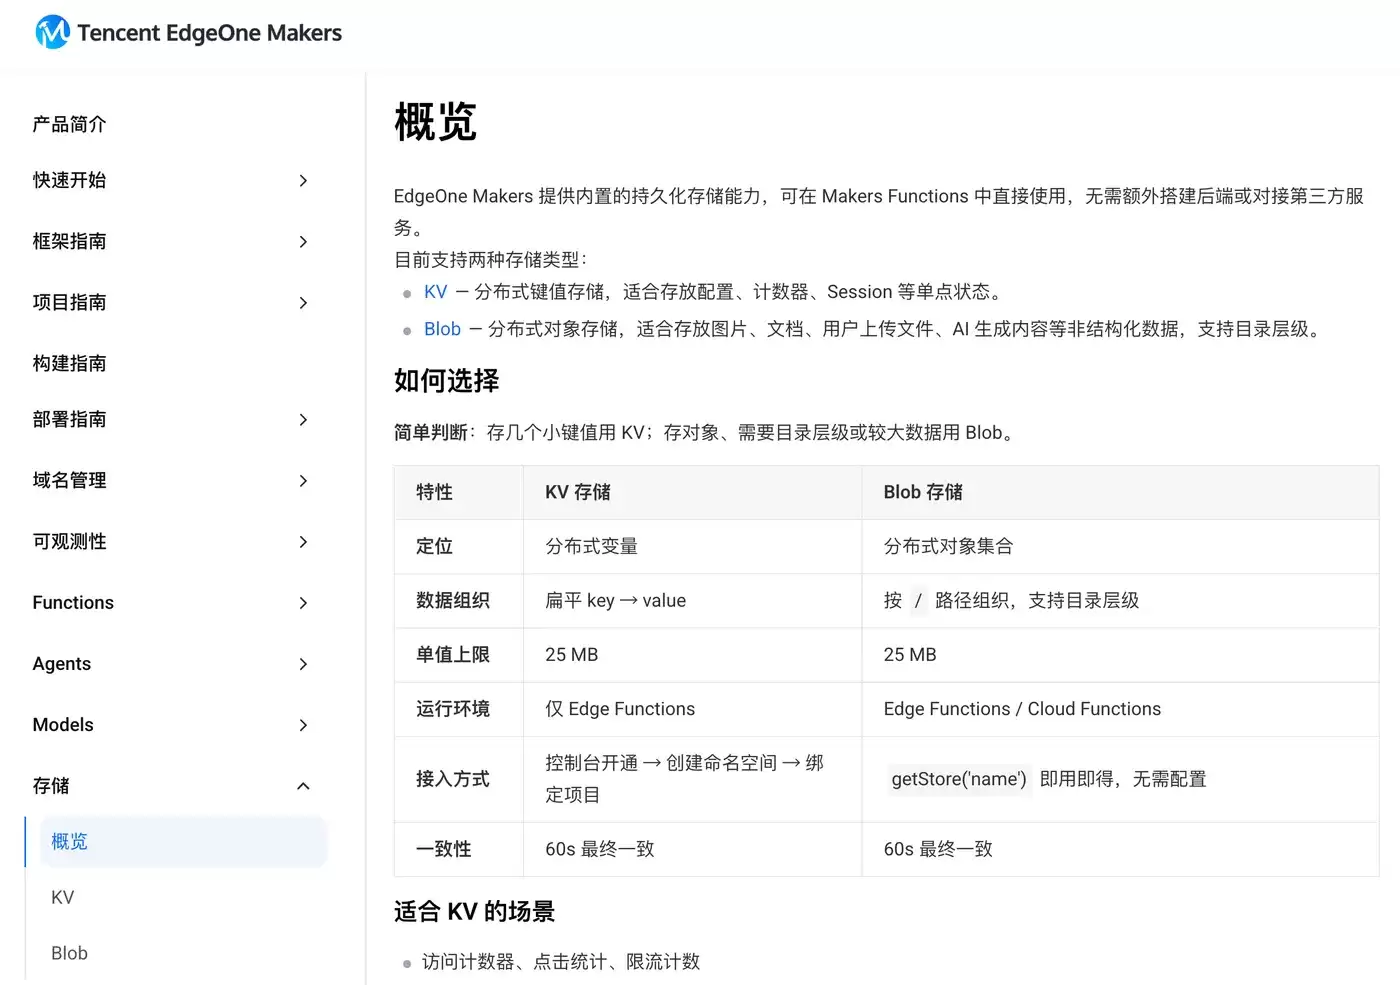Expand the Models section chevron

303,724
